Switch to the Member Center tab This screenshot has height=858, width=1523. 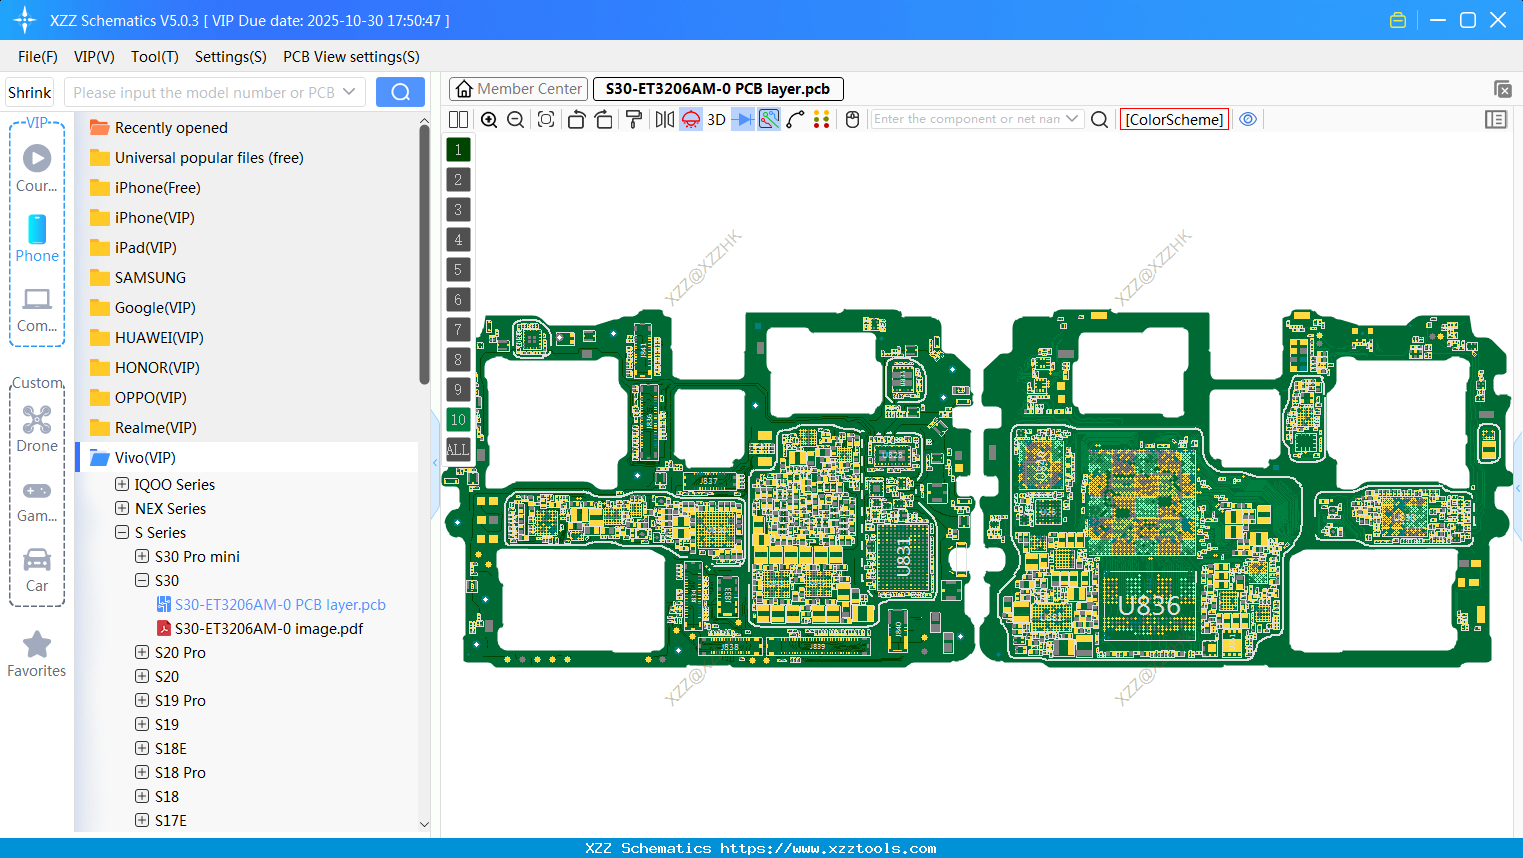519,89
